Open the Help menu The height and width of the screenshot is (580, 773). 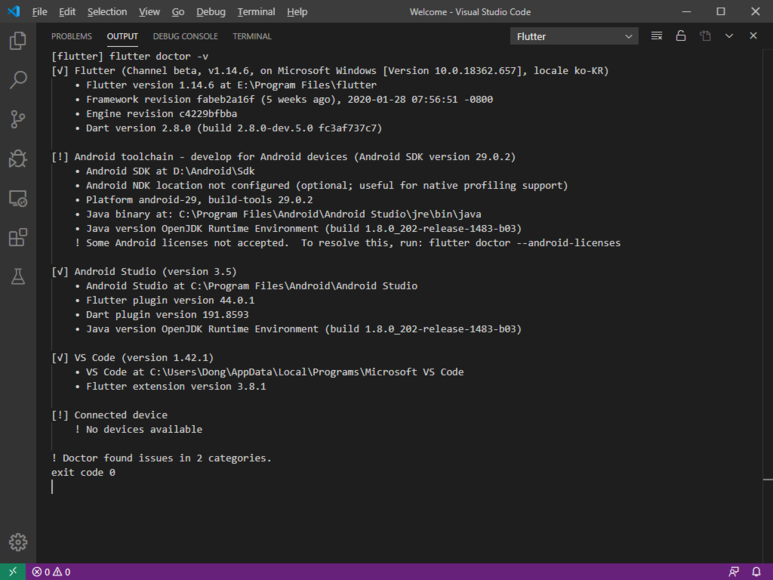click(x=297, y=12)
